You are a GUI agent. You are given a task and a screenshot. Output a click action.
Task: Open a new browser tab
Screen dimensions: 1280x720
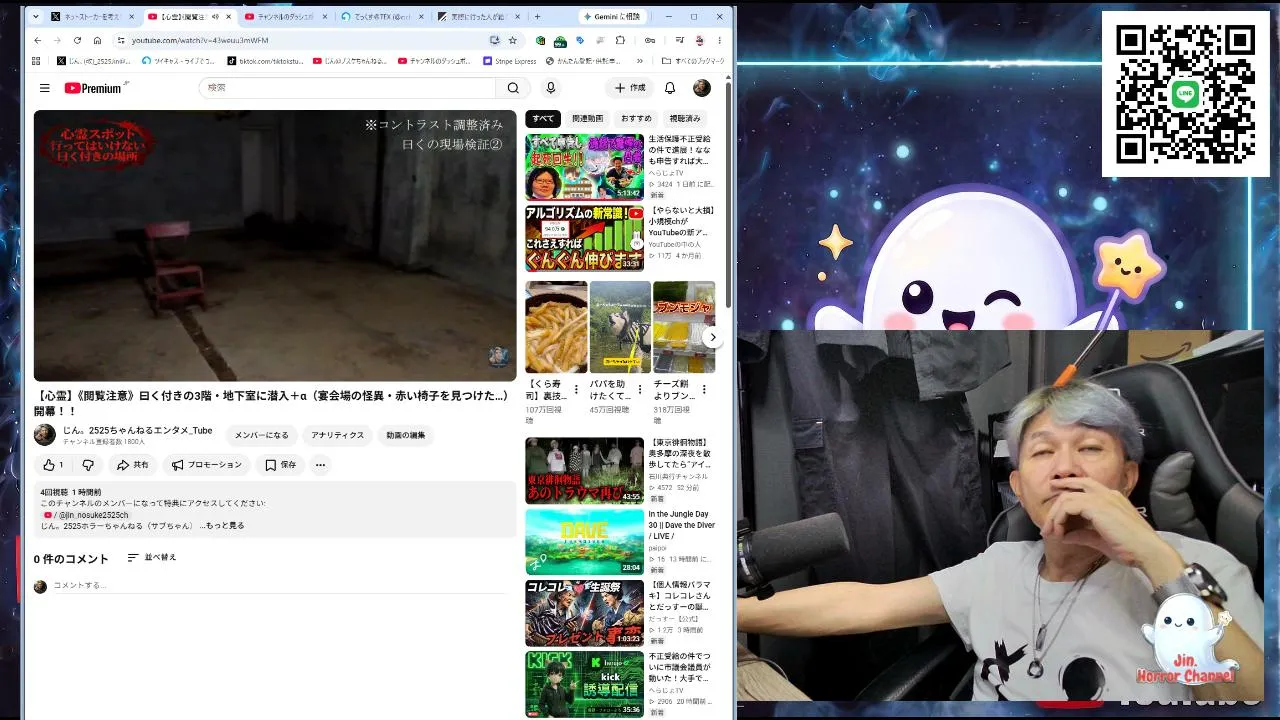(537, 17)
